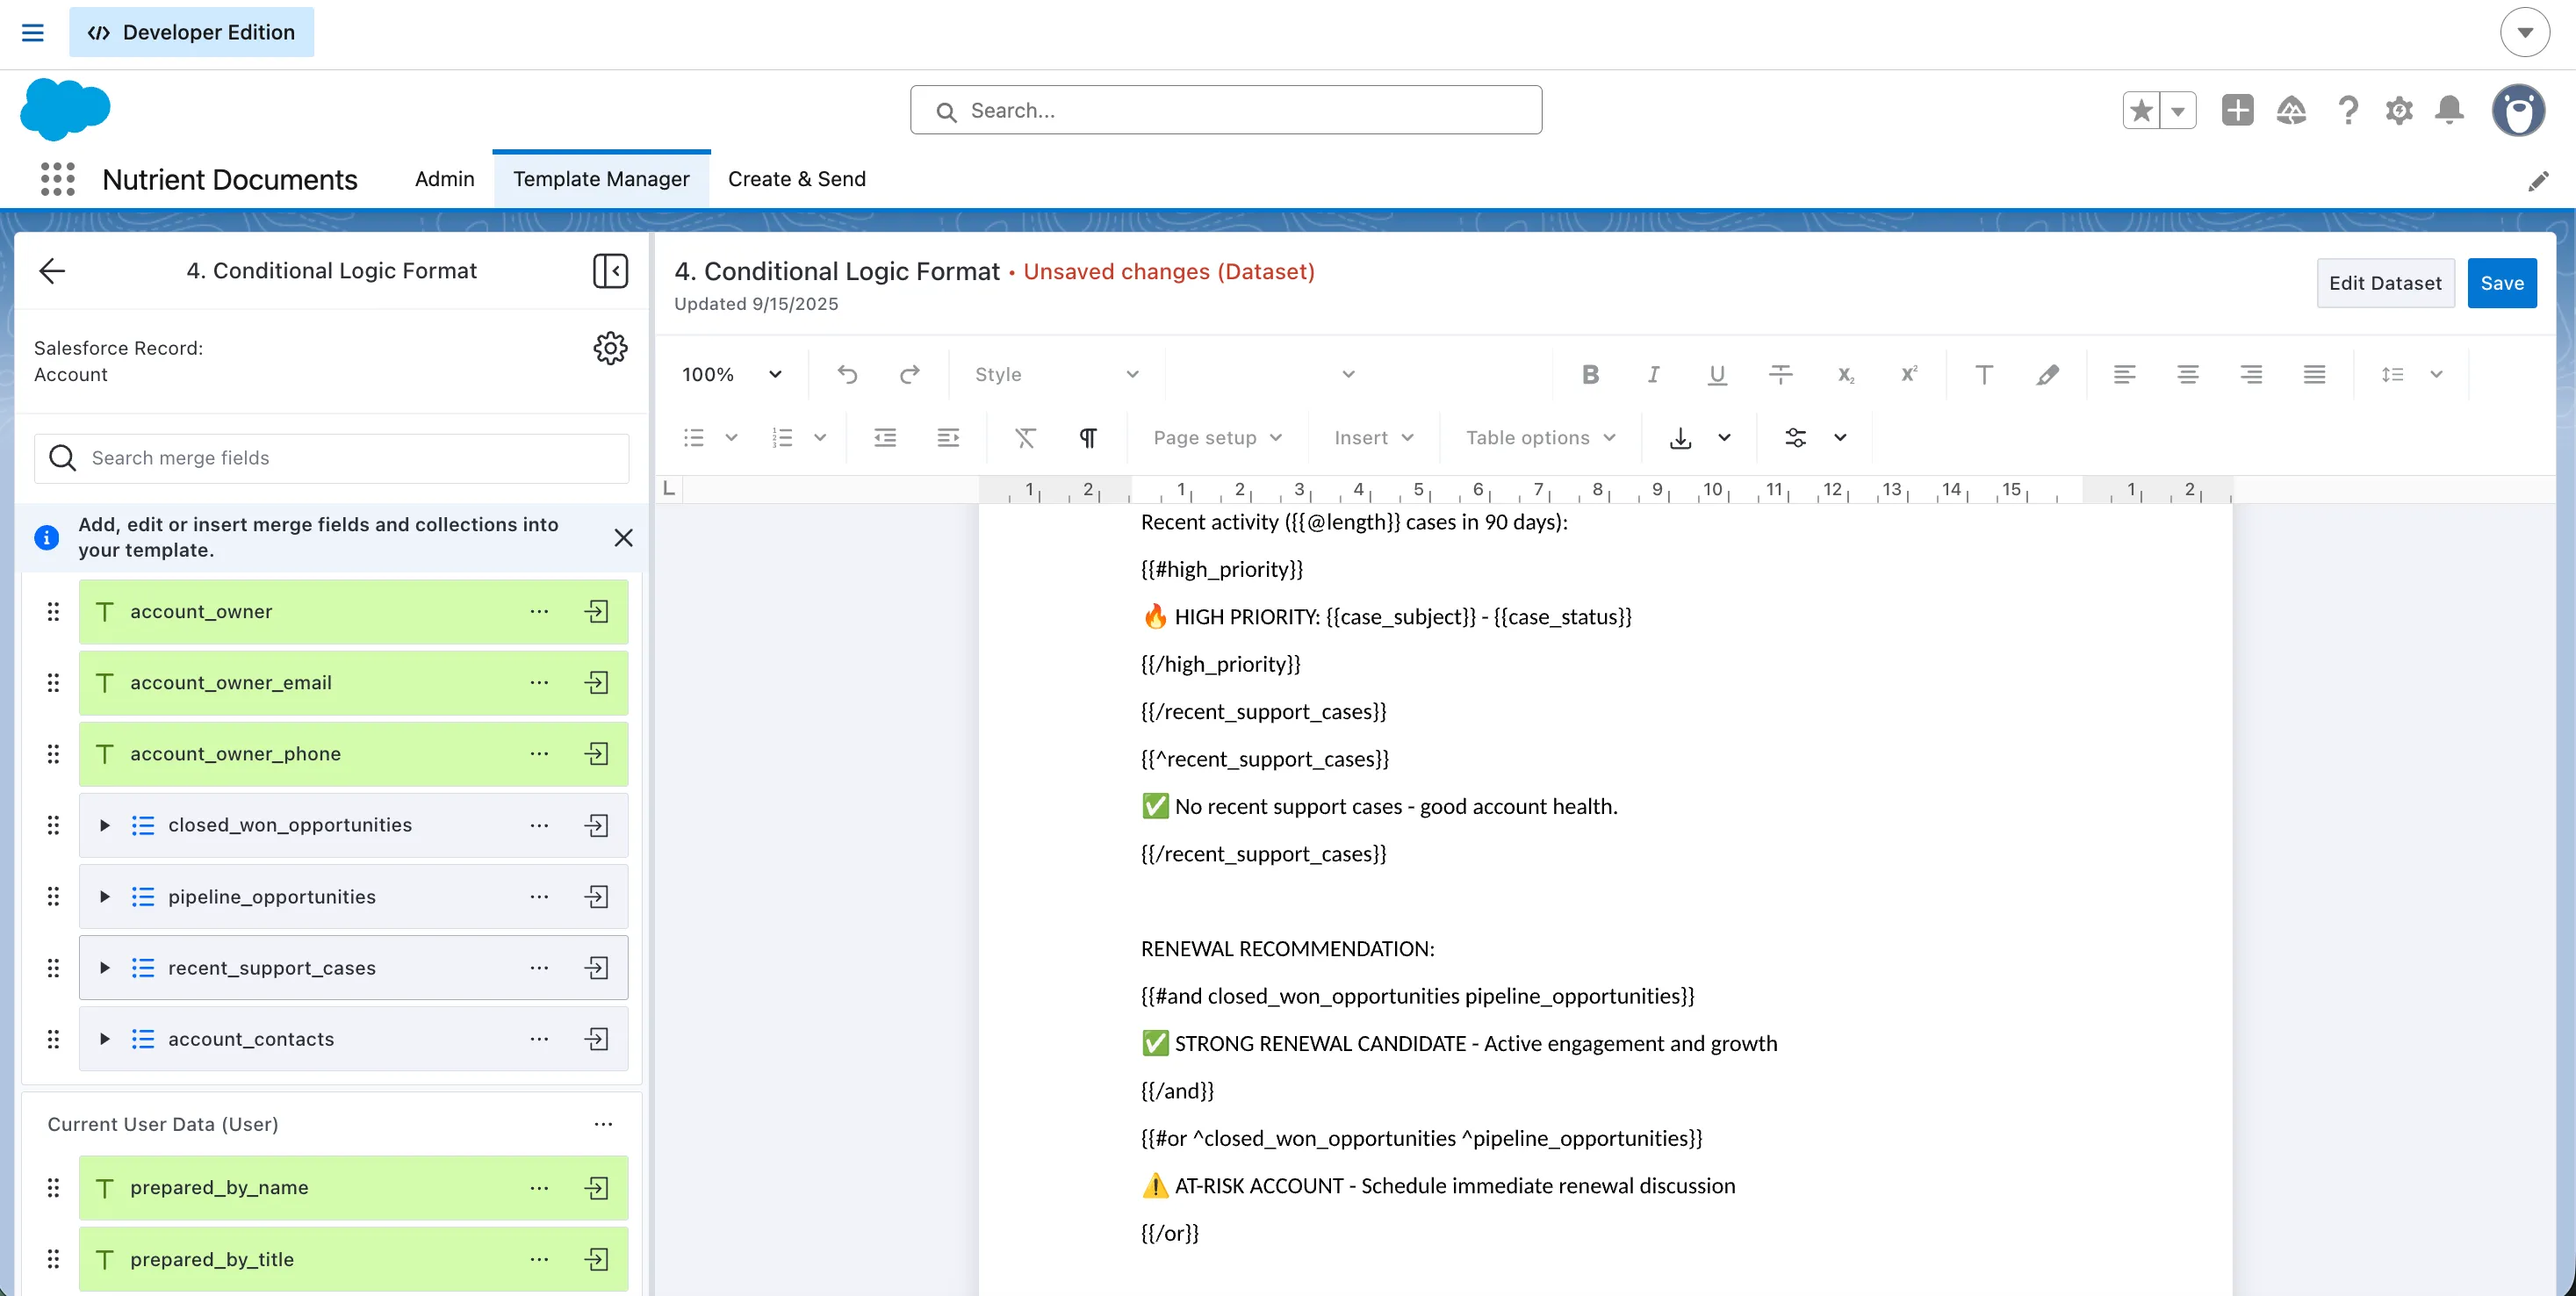
Task: Open the Setup gear menu
Action: [x=2399, y=110]
